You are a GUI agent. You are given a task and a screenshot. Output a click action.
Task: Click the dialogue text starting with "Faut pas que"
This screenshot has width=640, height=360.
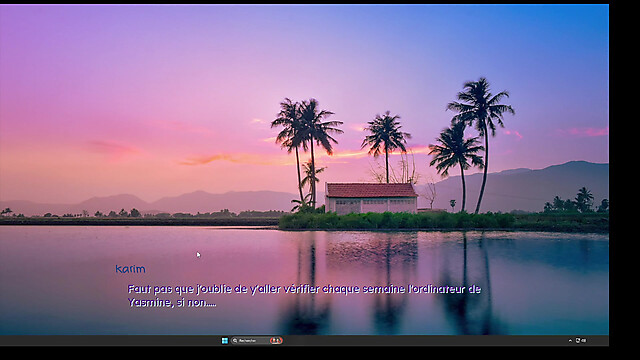(304, 296)
